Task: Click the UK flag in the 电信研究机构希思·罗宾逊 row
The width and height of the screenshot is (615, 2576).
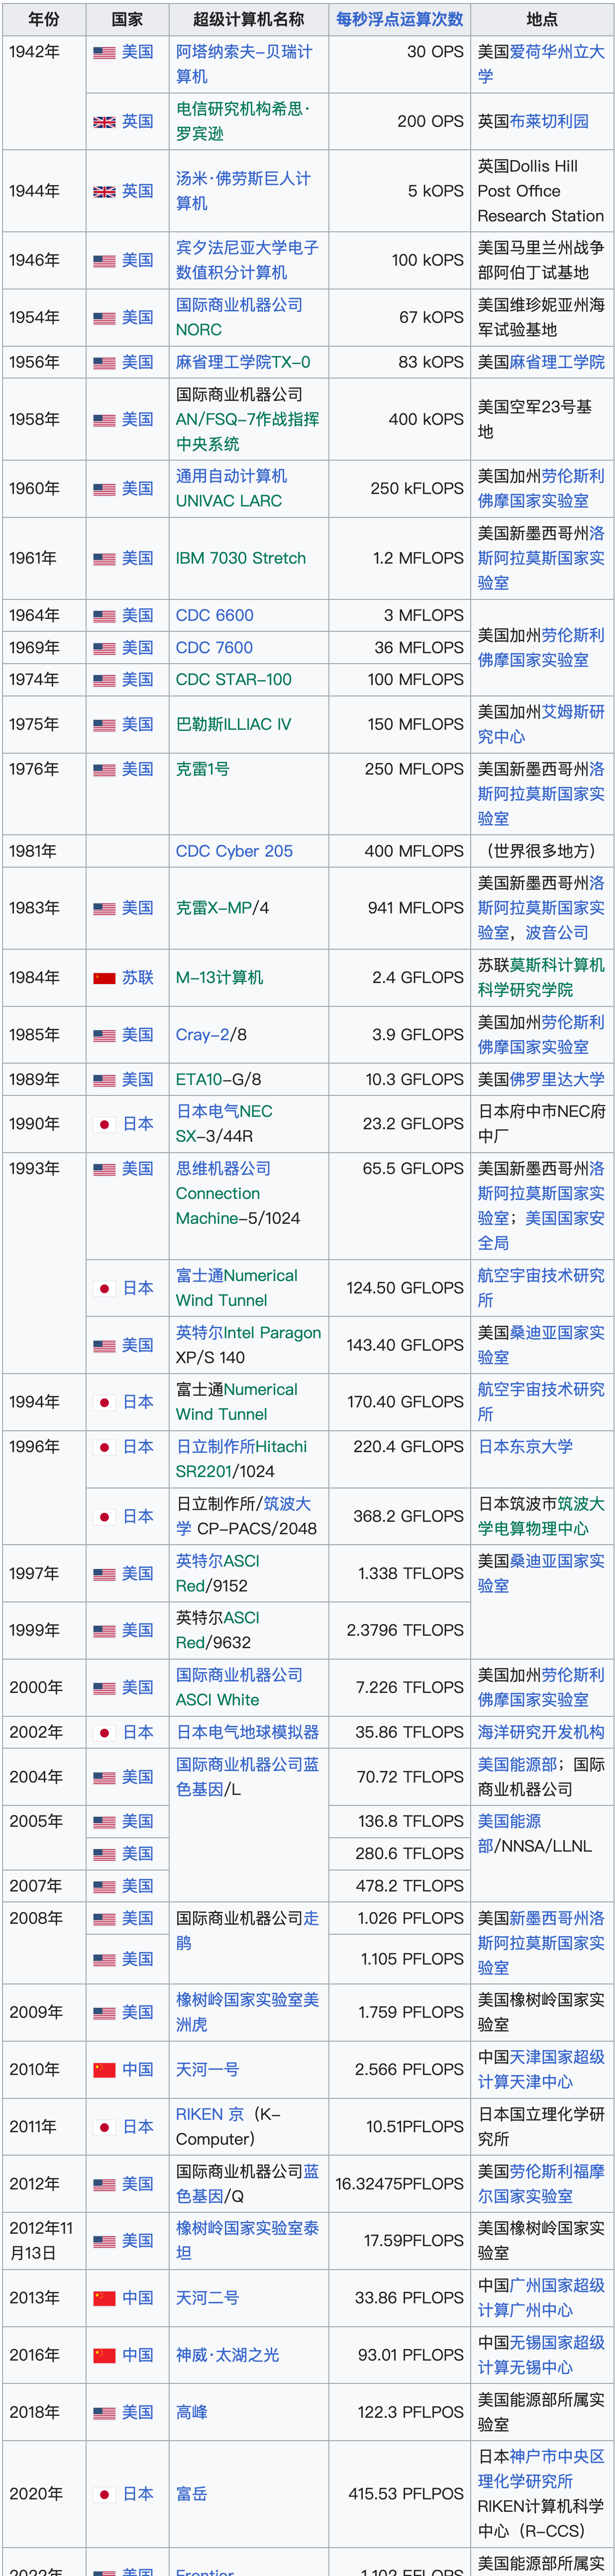Action: (104, 122)
